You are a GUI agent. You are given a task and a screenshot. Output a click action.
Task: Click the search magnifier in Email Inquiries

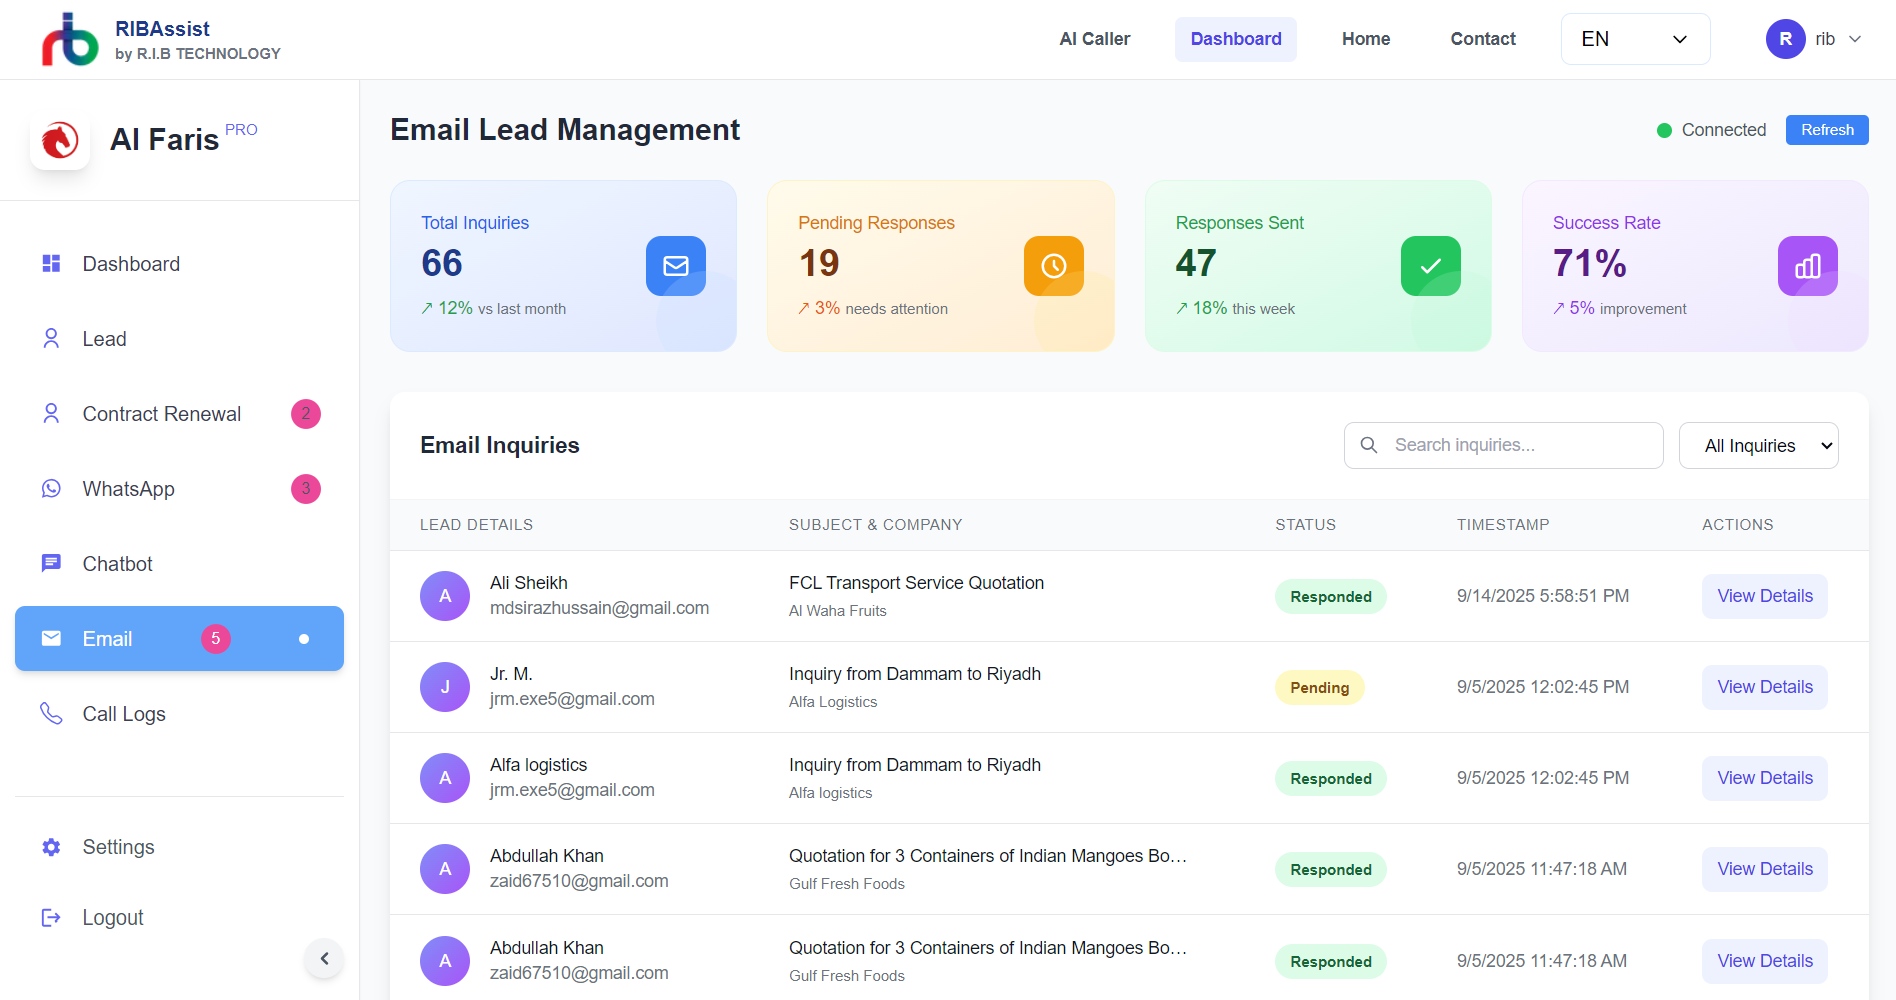1368,445
